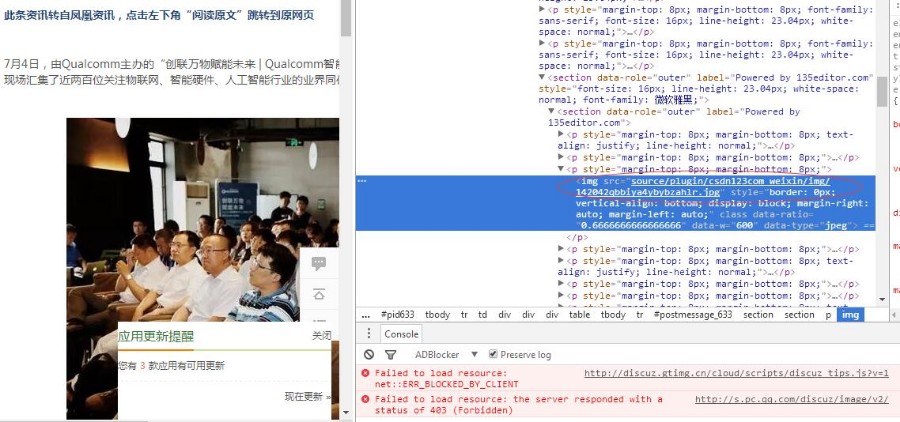Click the data-w value "600"
The image size is (900, 422).
[744, 226]
